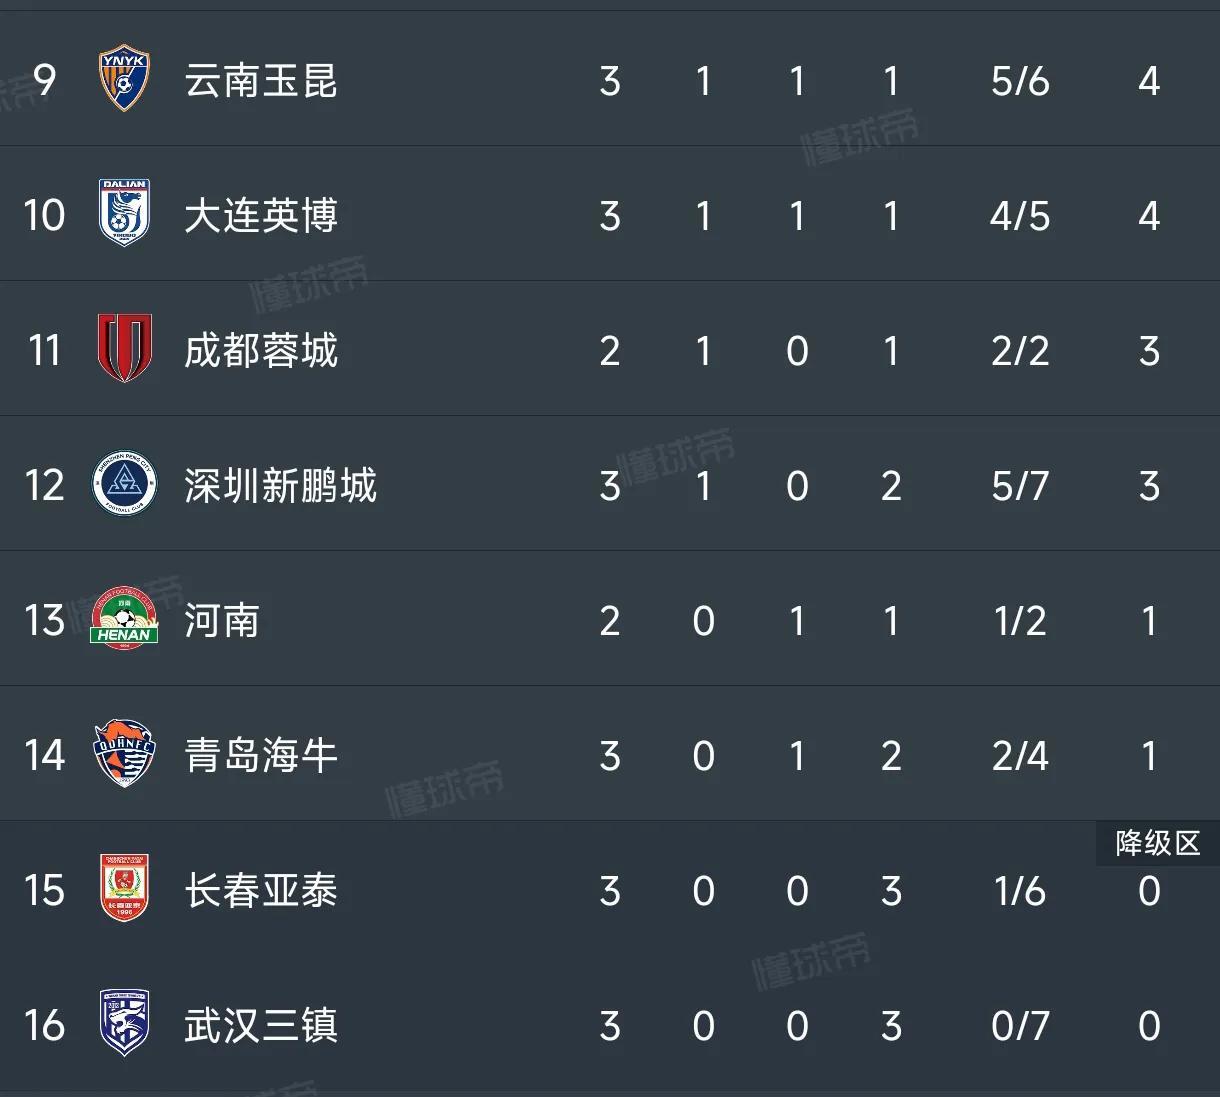Click the Yunnan Yukun team crest
Image resolution: width=1220 pixels, height=1097 pixels.
click(x=124, y=79)
